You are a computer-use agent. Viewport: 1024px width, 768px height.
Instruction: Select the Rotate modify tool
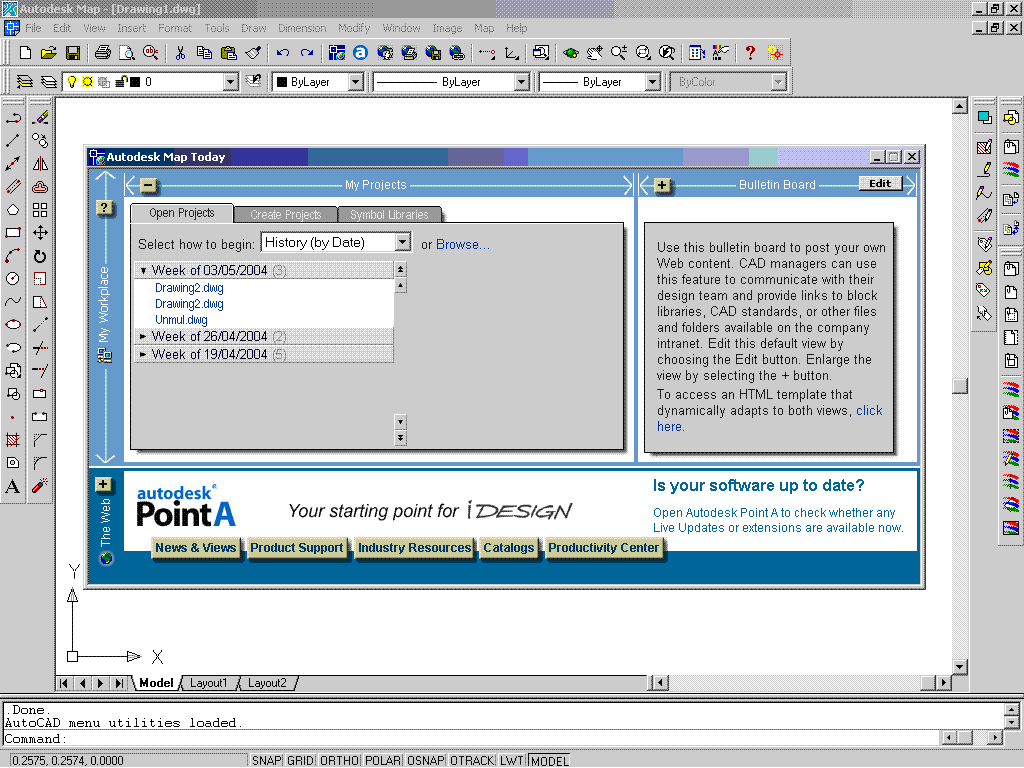(40, 256)
